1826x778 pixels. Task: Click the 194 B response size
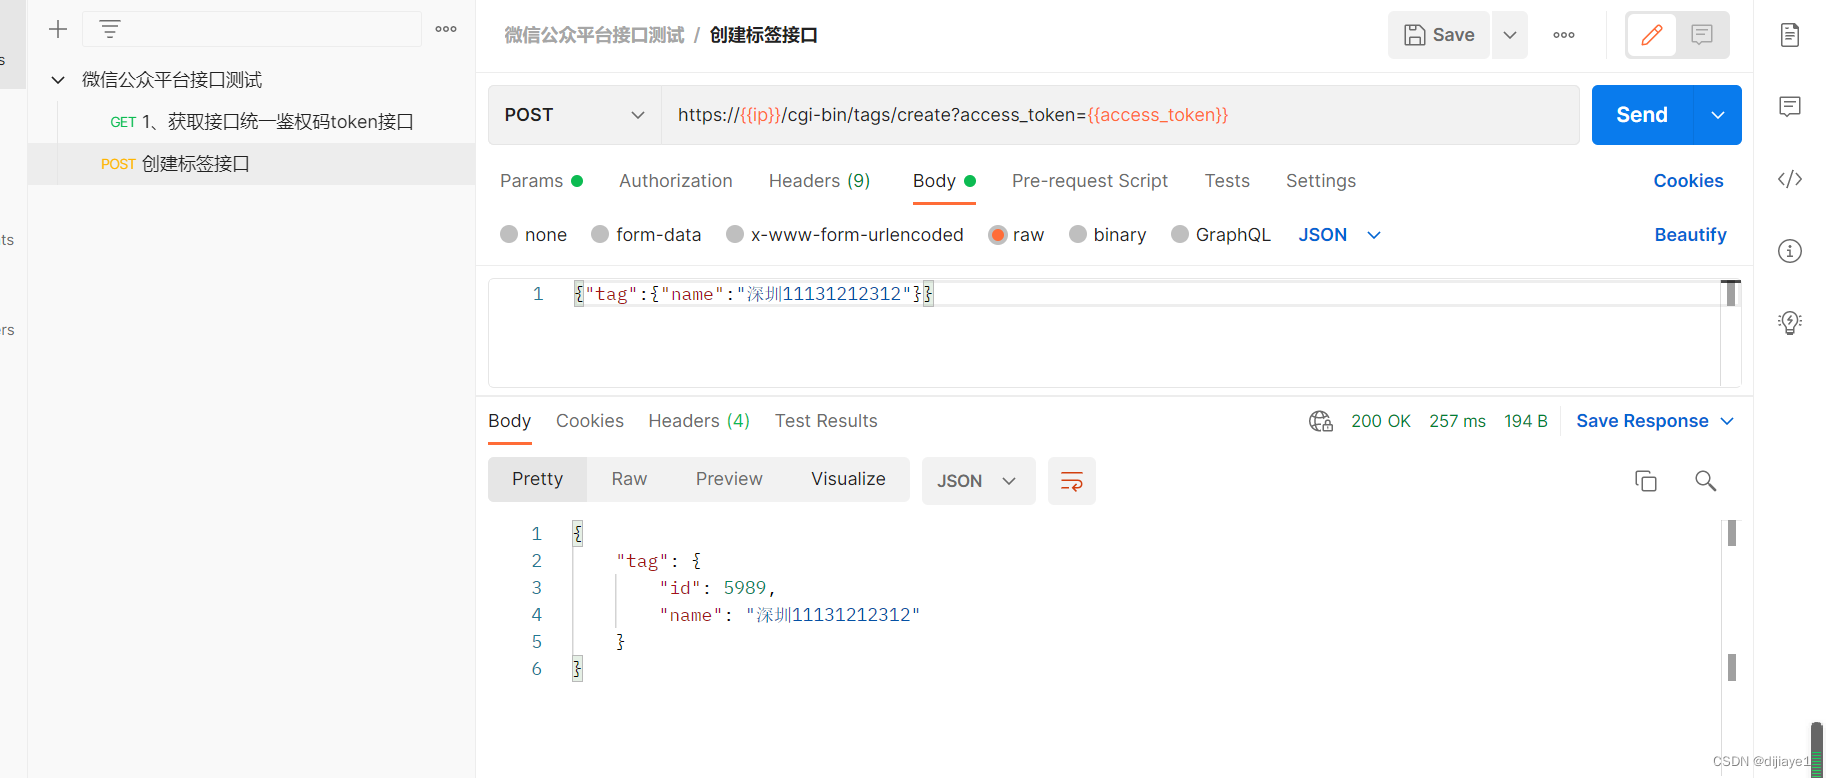click(1526, 421)
